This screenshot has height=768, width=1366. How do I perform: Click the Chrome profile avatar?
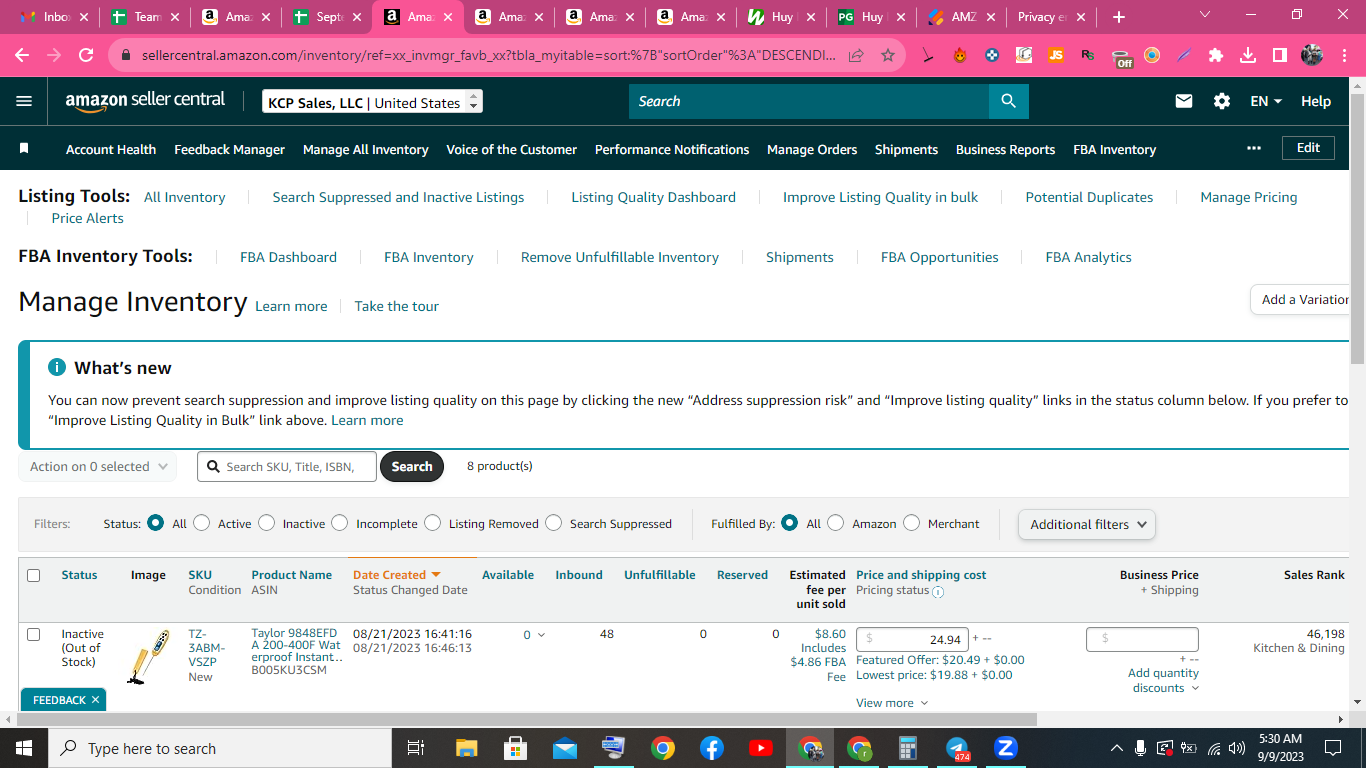point(1312,55)
